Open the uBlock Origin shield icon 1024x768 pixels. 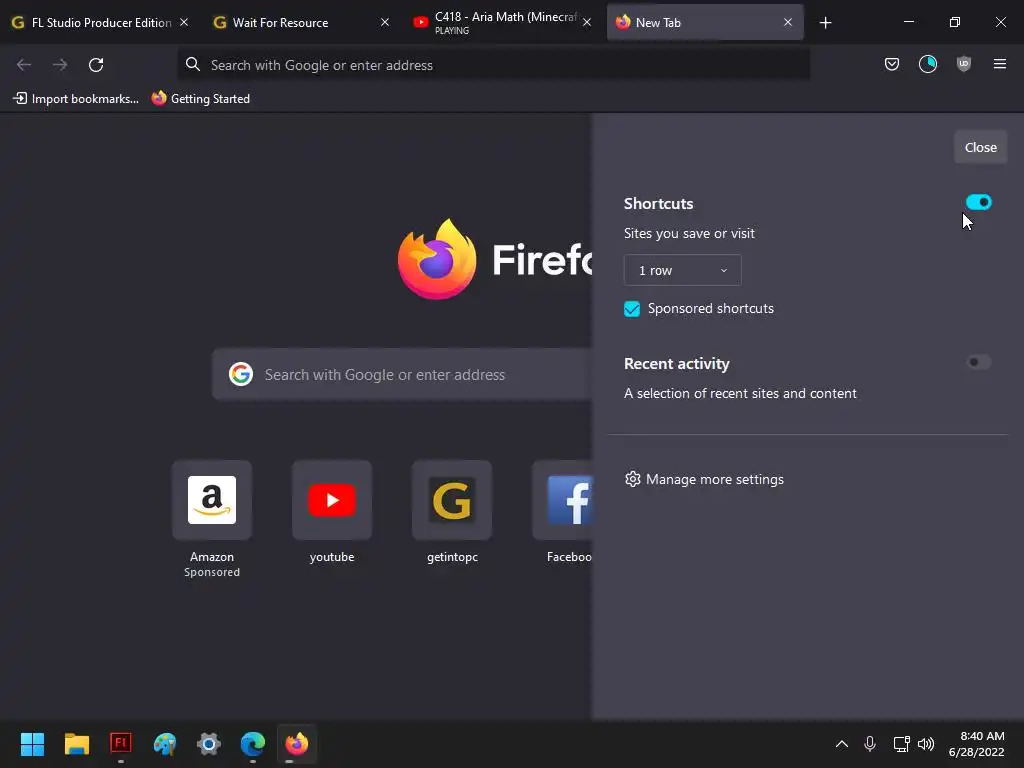[x=963, y=64]
